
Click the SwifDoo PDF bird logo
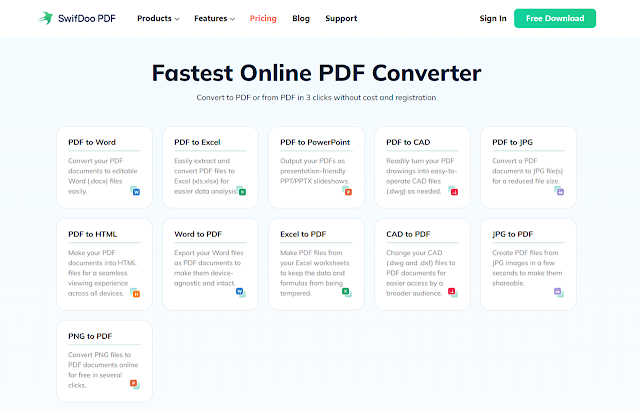[x=45, y=18]
